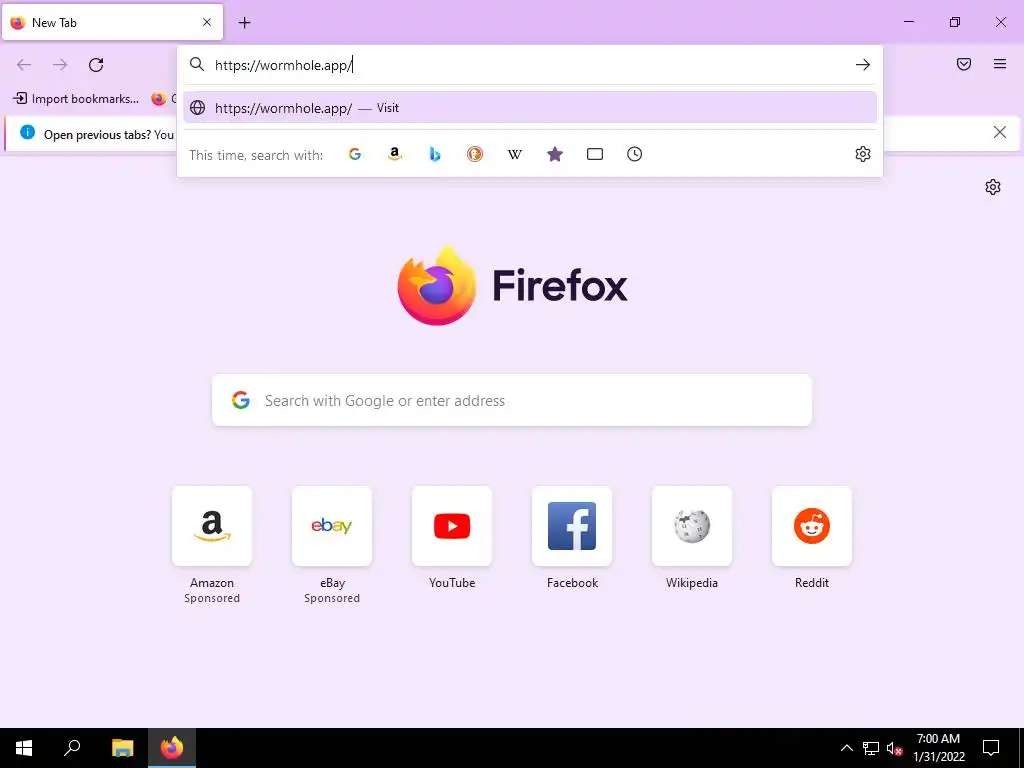Open the Action Center notifications
The height and width of the screenshot is (768, 1024).
coord(991,748)
